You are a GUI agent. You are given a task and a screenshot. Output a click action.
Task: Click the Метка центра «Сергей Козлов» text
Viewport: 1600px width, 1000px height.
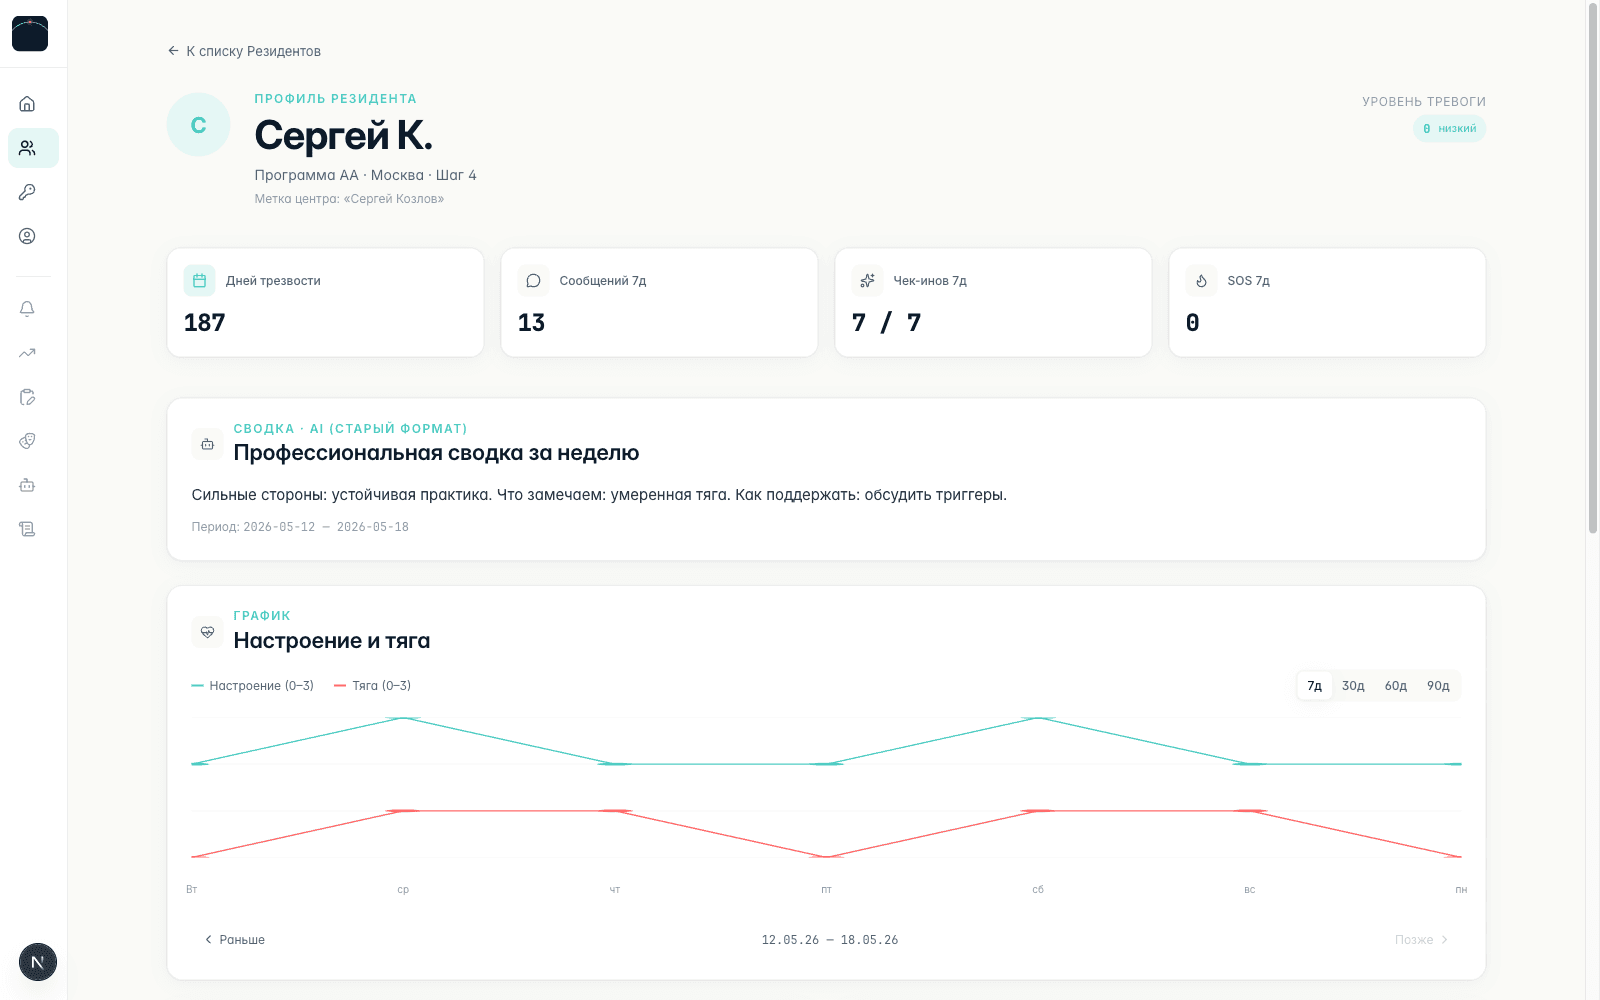[349, 199]
